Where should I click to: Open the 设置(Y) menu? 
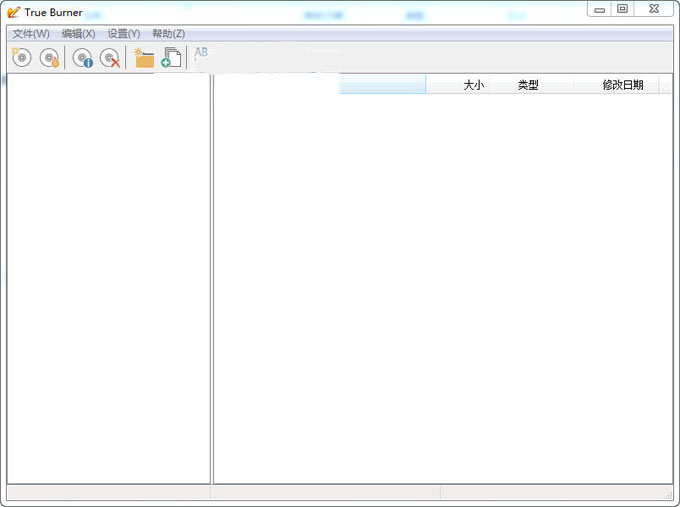point(124,34)
